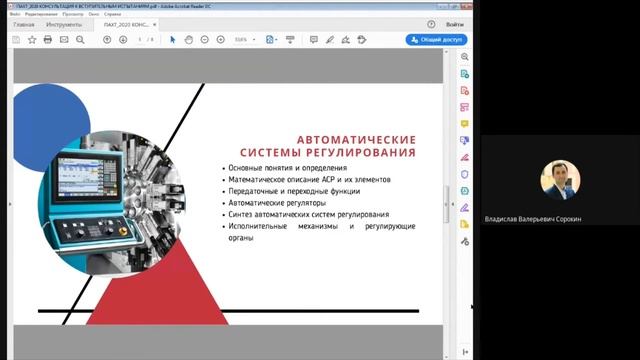
Task: Open the Справка menu
Action: pos(112,14)
